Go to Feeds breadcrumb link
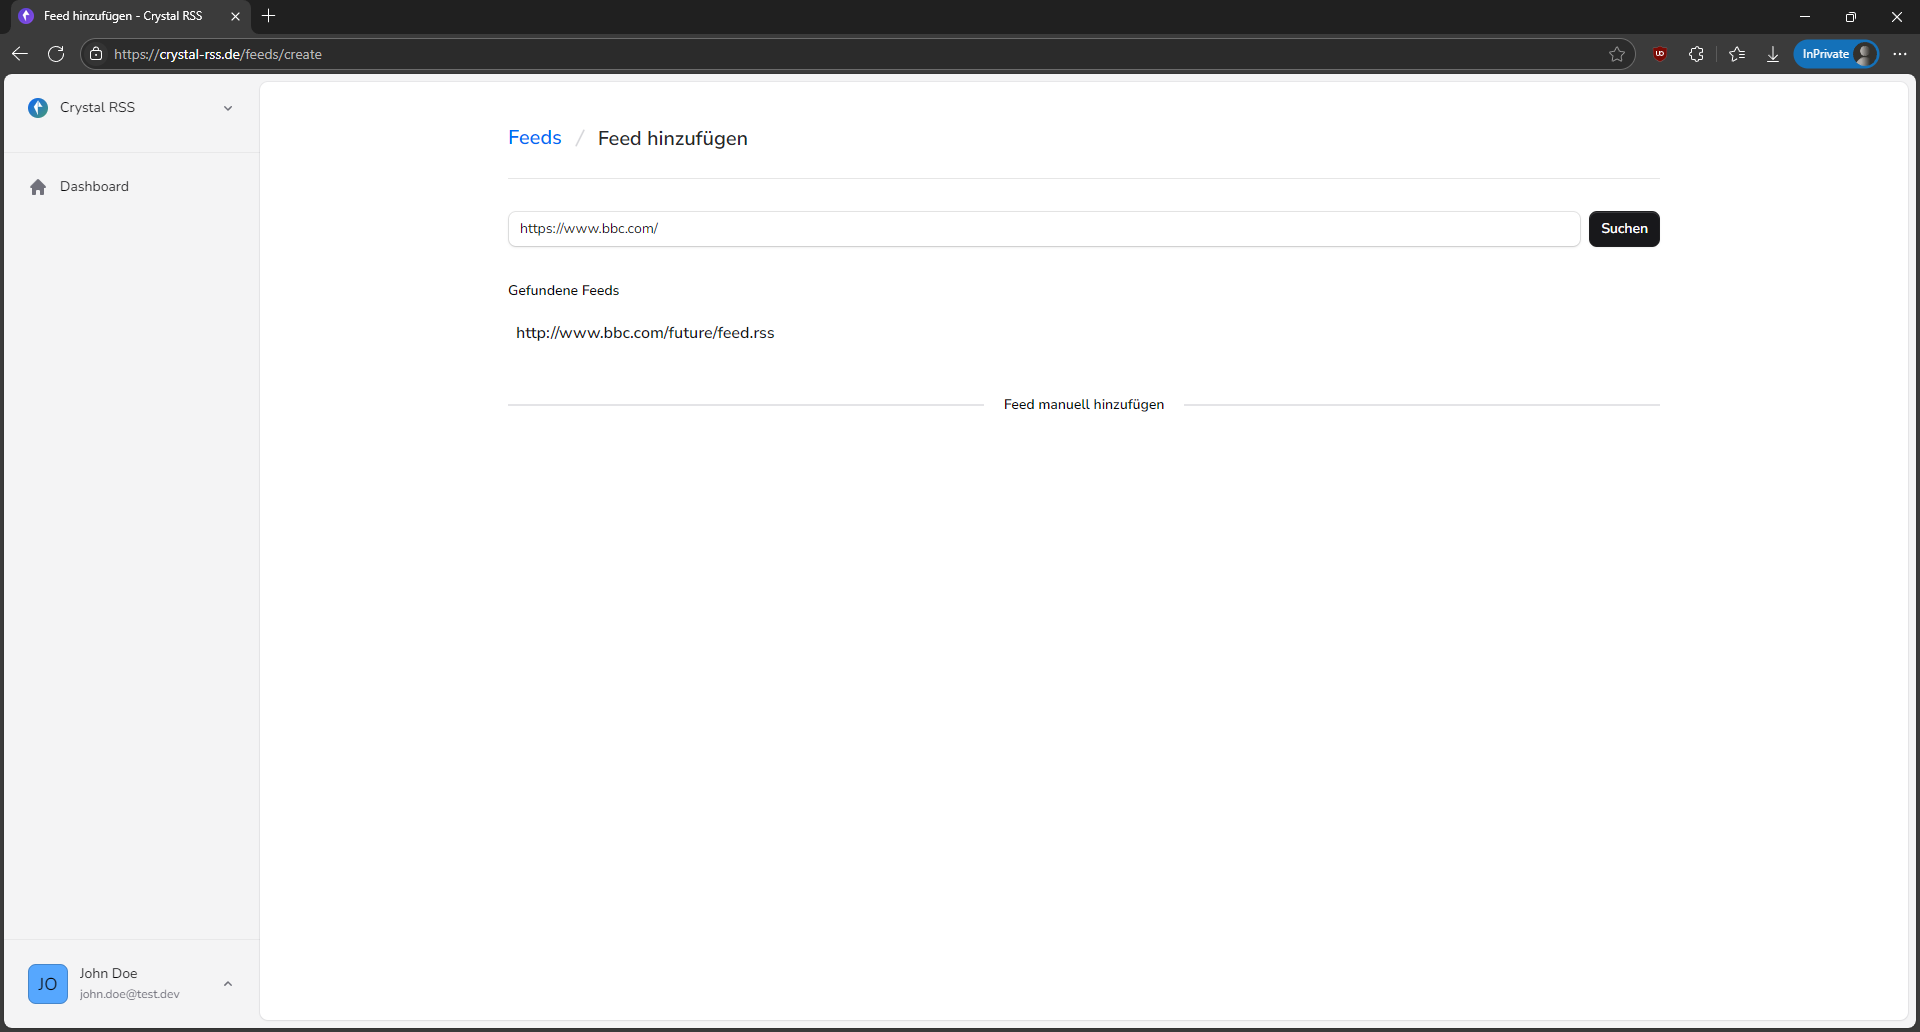Image resolution: width=1920 pixels, height=1032 pixels. [534, 138]
